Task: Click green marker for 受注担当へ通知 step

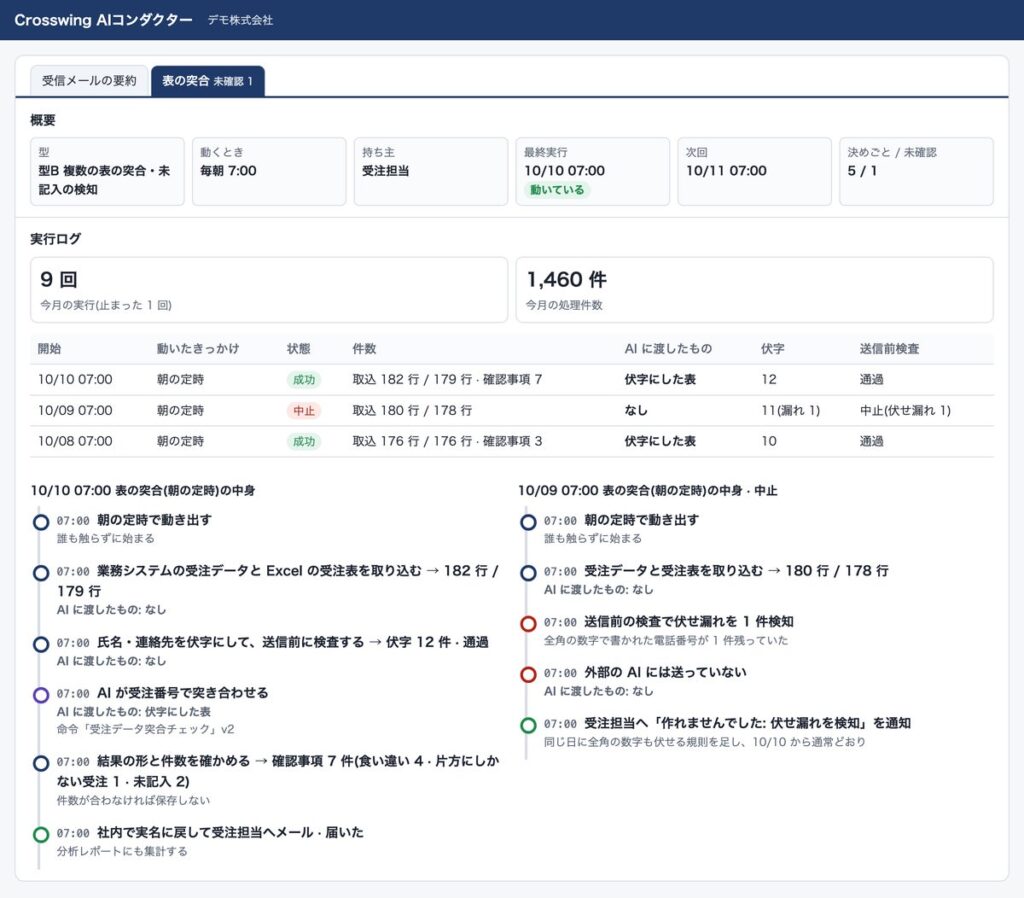Action: pyautogui.click(x=528, y=725)
